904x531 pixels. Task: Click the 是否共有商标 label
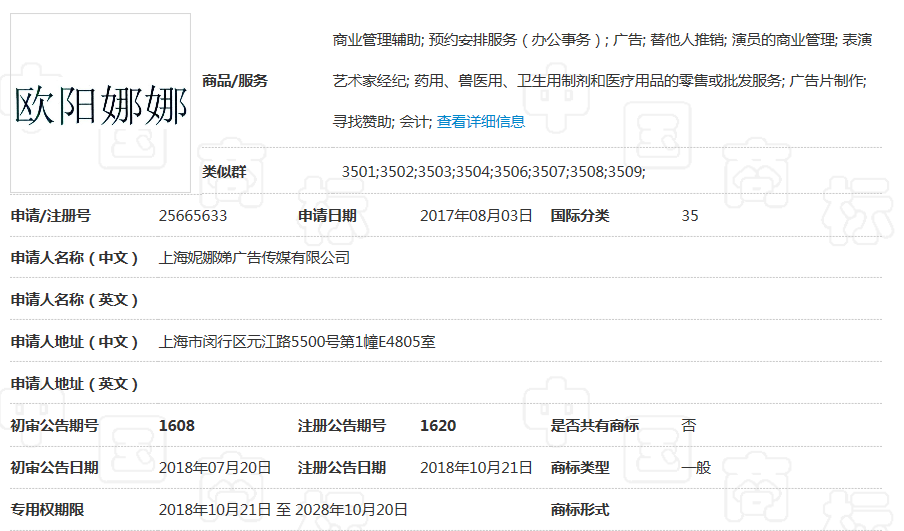tap(595, 425)
